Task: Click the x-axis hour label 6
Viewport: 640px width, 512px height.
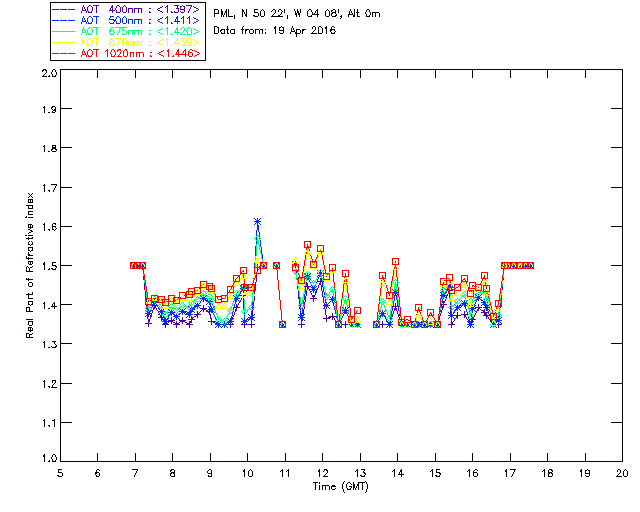Action: tap(98, 473)
